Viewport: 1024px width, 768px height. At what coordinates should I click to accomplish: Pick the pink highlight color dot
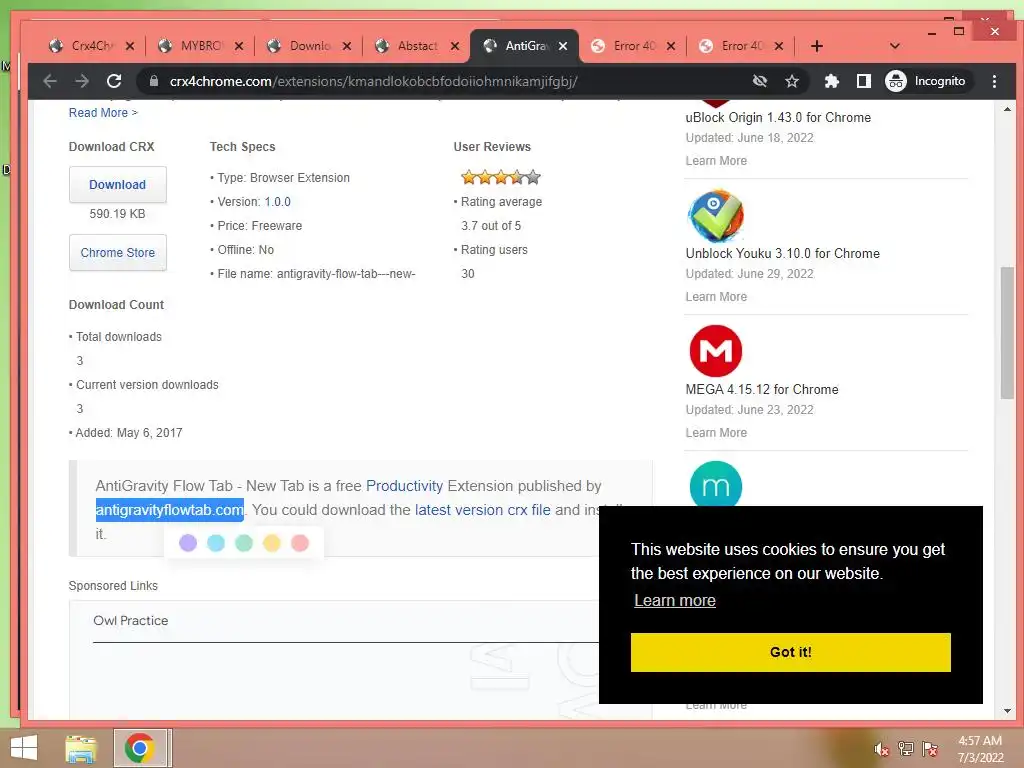tap(300, 543)
